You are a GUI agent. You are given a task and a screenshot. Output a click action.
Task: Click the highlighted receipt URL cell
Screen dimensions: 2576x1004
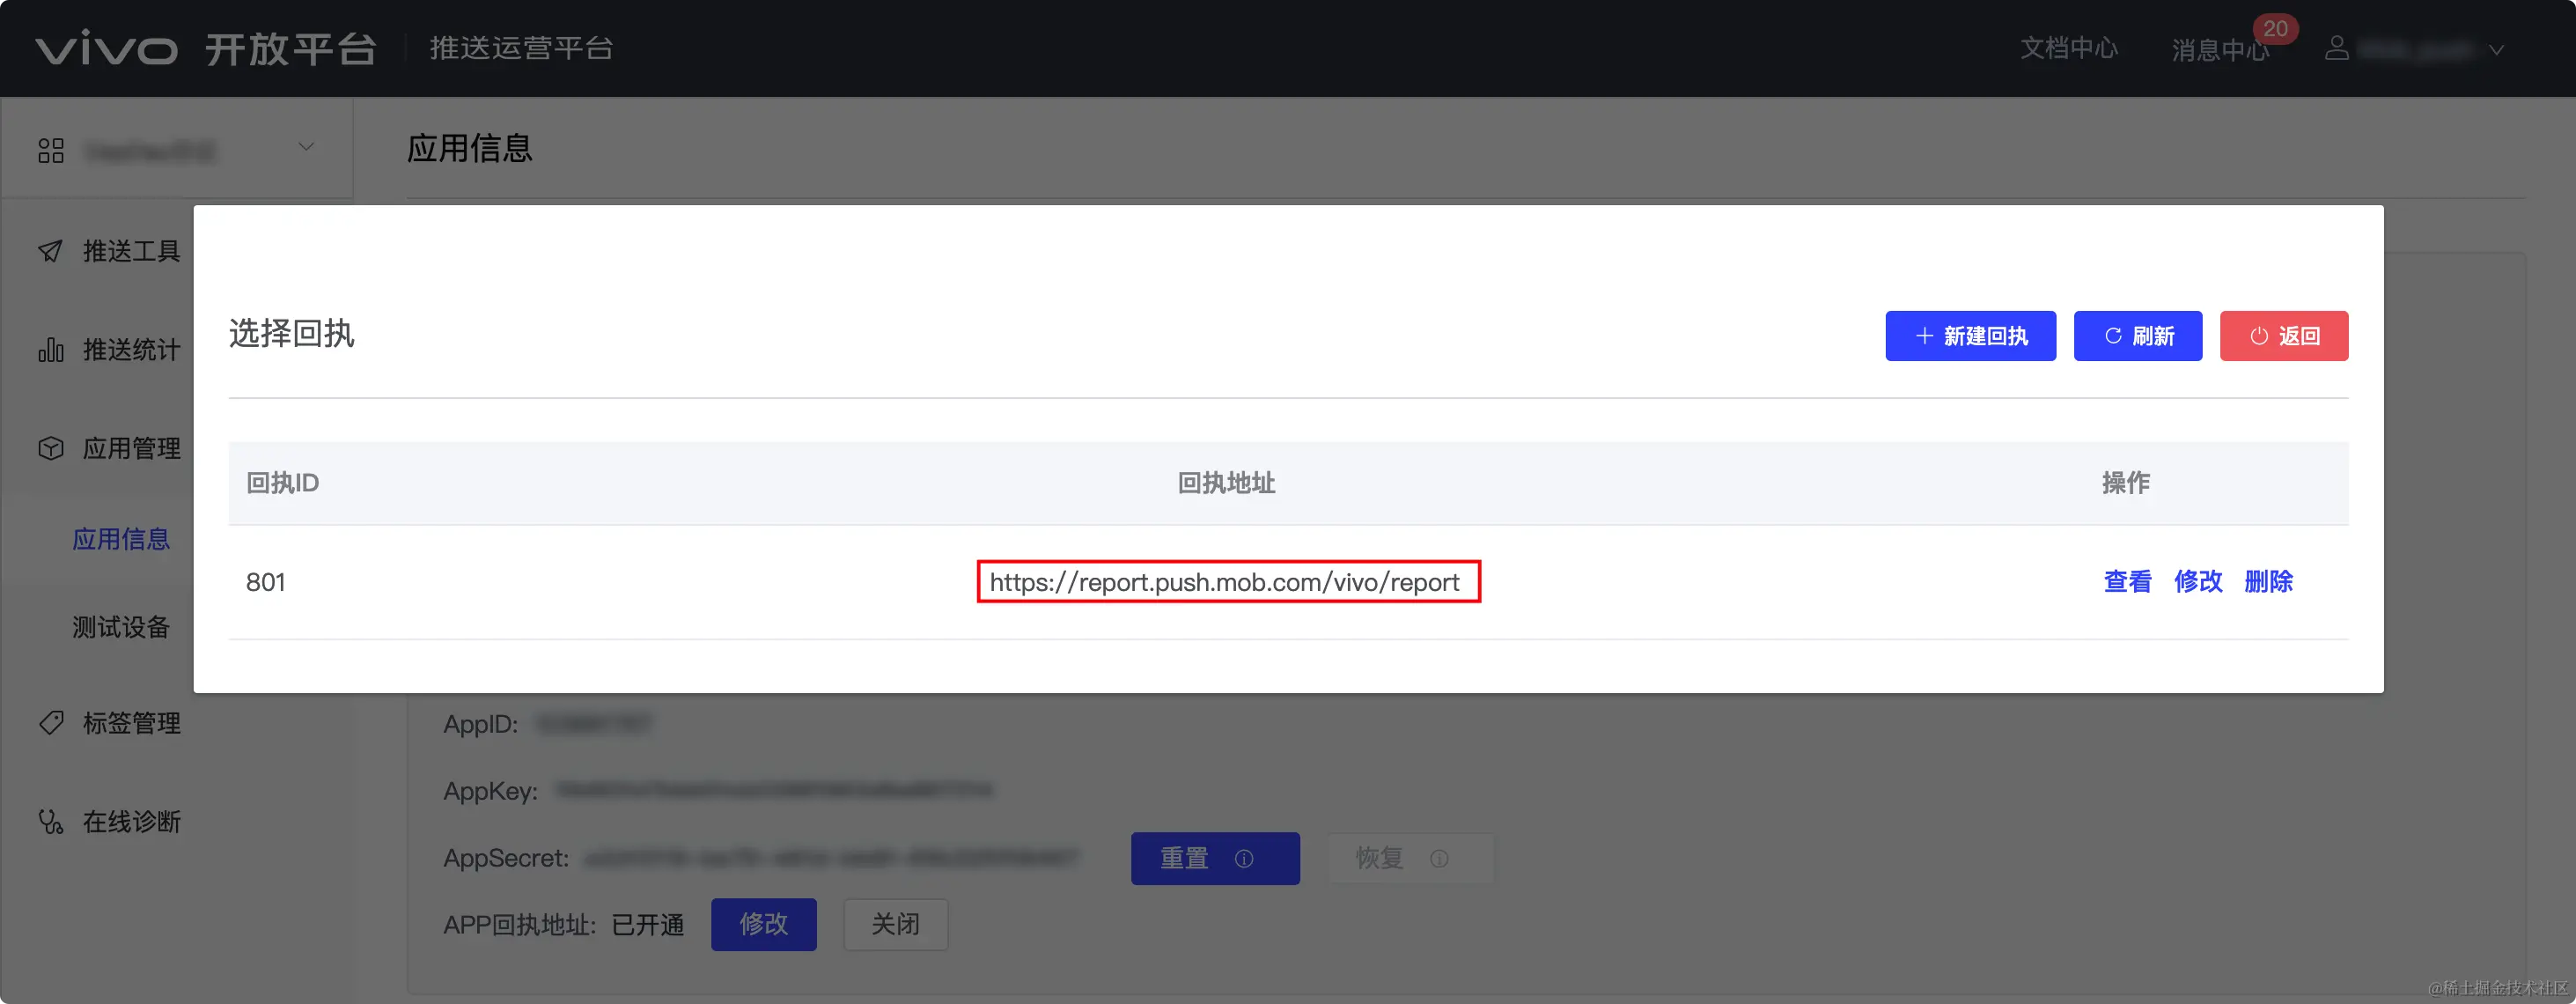point(1227,582)
